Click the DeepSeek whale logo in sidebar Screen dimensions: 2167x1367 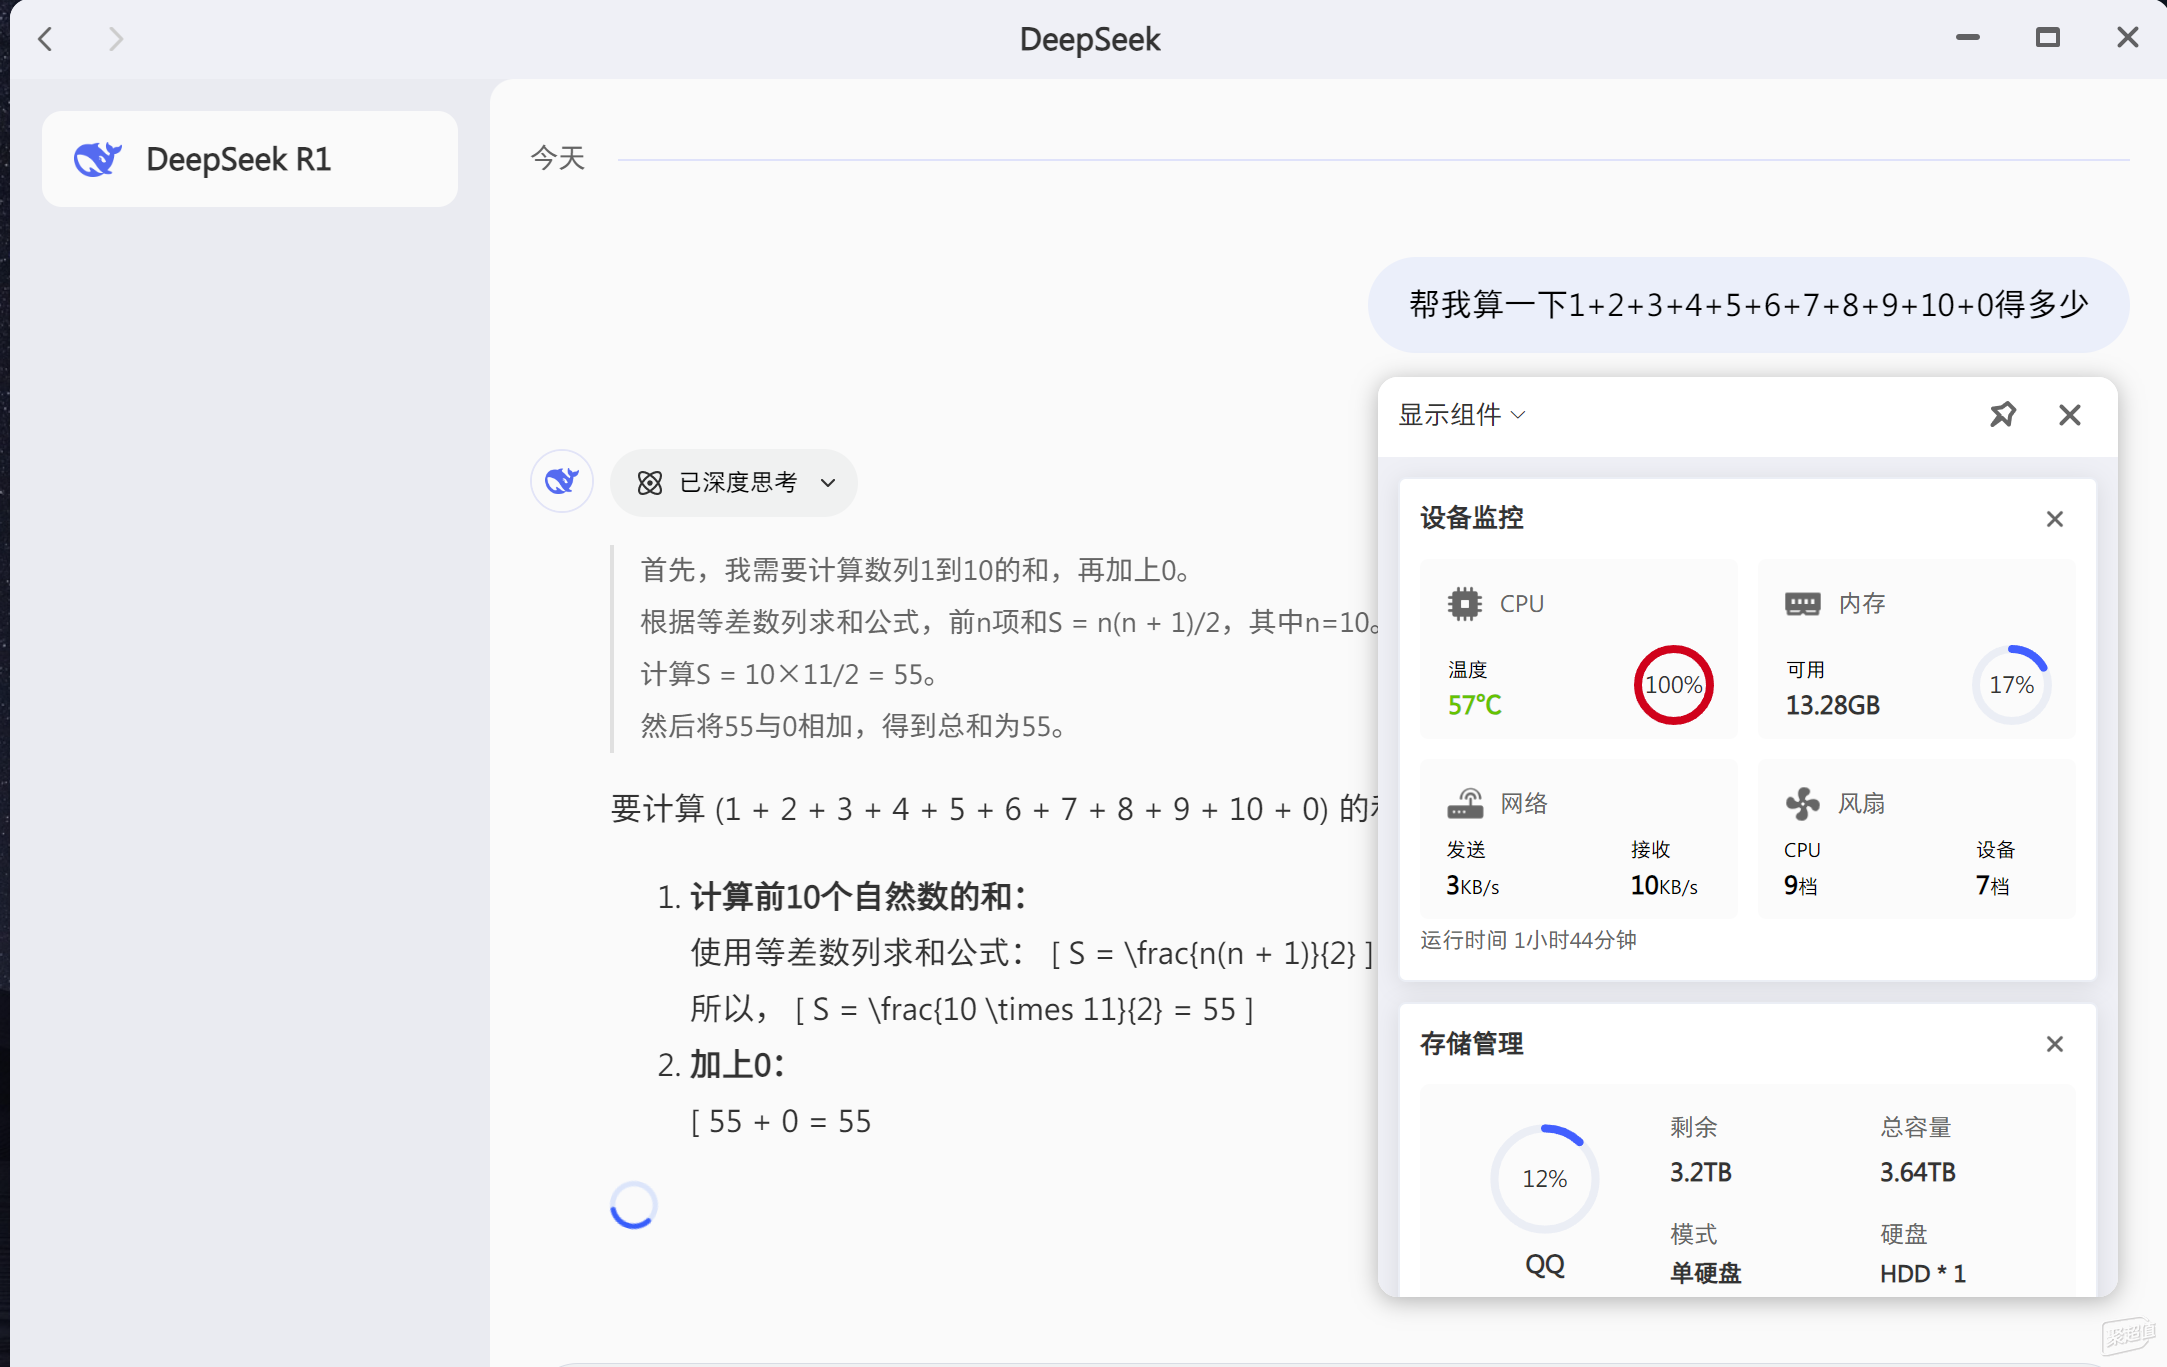click(x=98, y=159)
